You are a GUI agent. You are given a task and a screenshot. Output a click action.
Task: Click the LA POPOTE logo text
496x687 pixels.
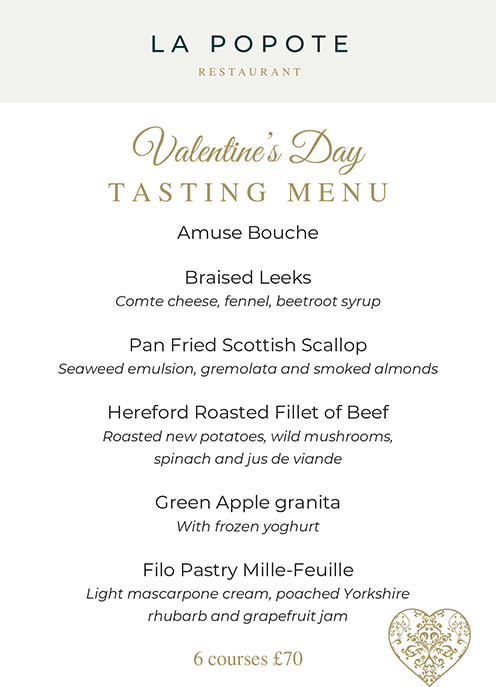pos(250,44)
